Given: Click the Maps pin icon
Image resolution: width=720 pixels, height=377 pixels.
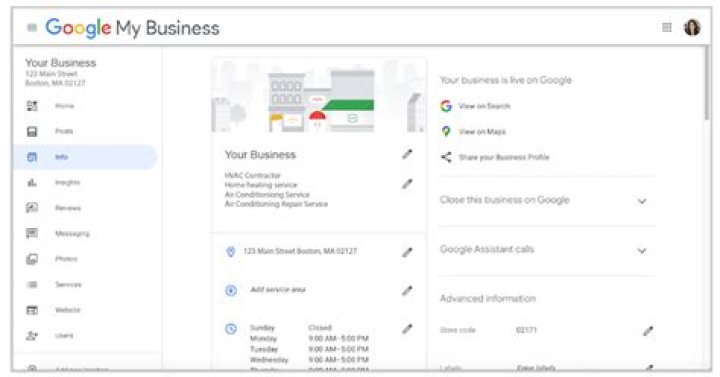Looking at the screenshot, I should [446, 131].
